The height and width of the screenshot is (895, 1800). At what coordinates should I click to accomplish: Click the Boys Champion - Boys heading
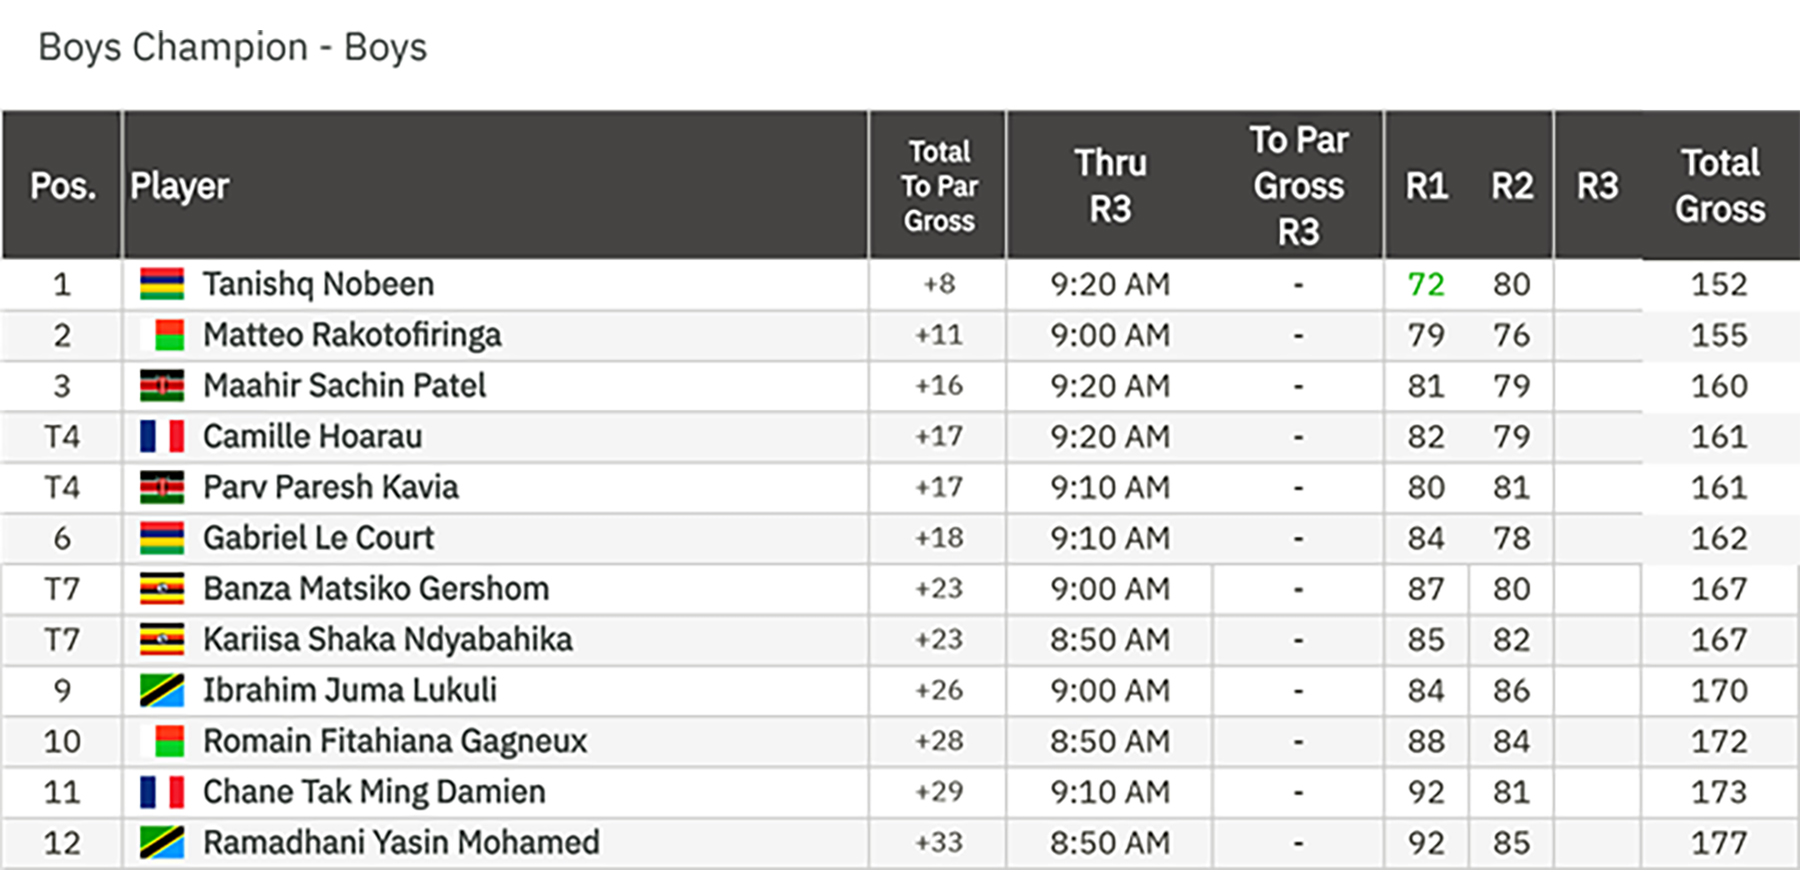pos(232,47)
